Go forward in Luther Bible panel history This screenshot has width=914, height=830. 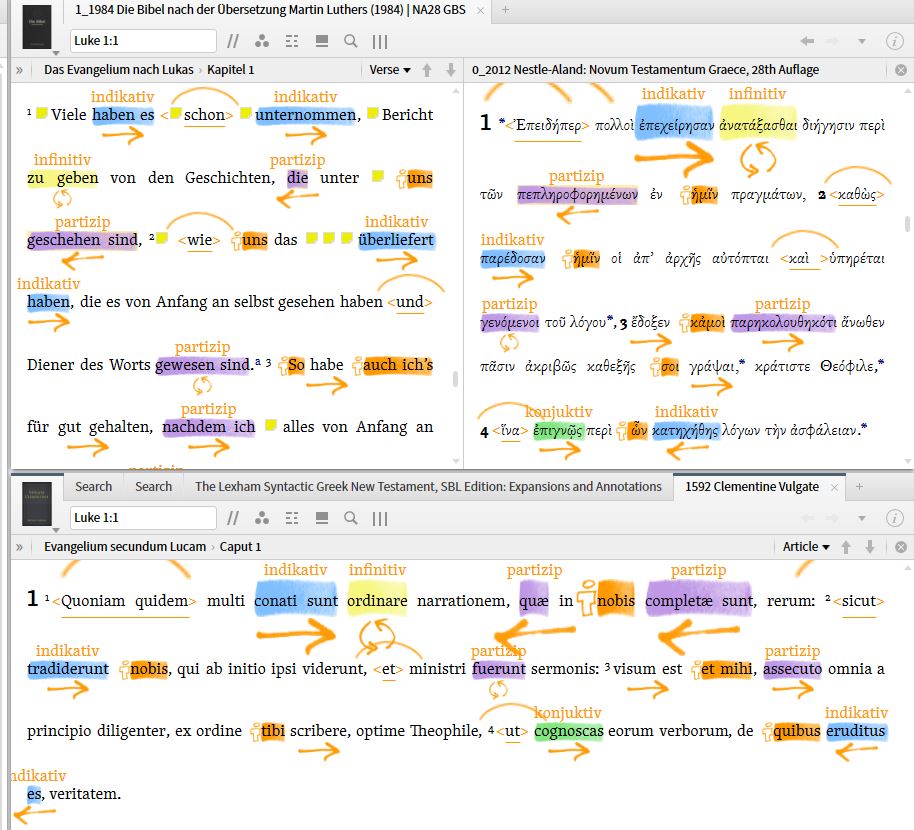click(x=832, y=41)
